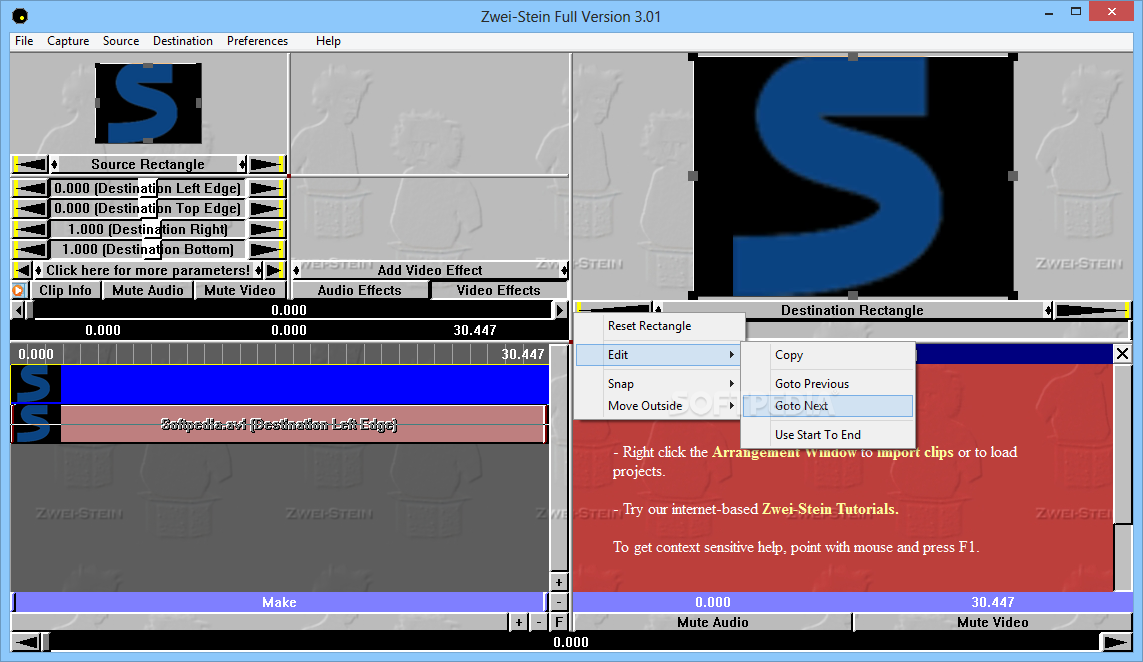
Task: Open Clip Info
Action: [x=65, y=290]
